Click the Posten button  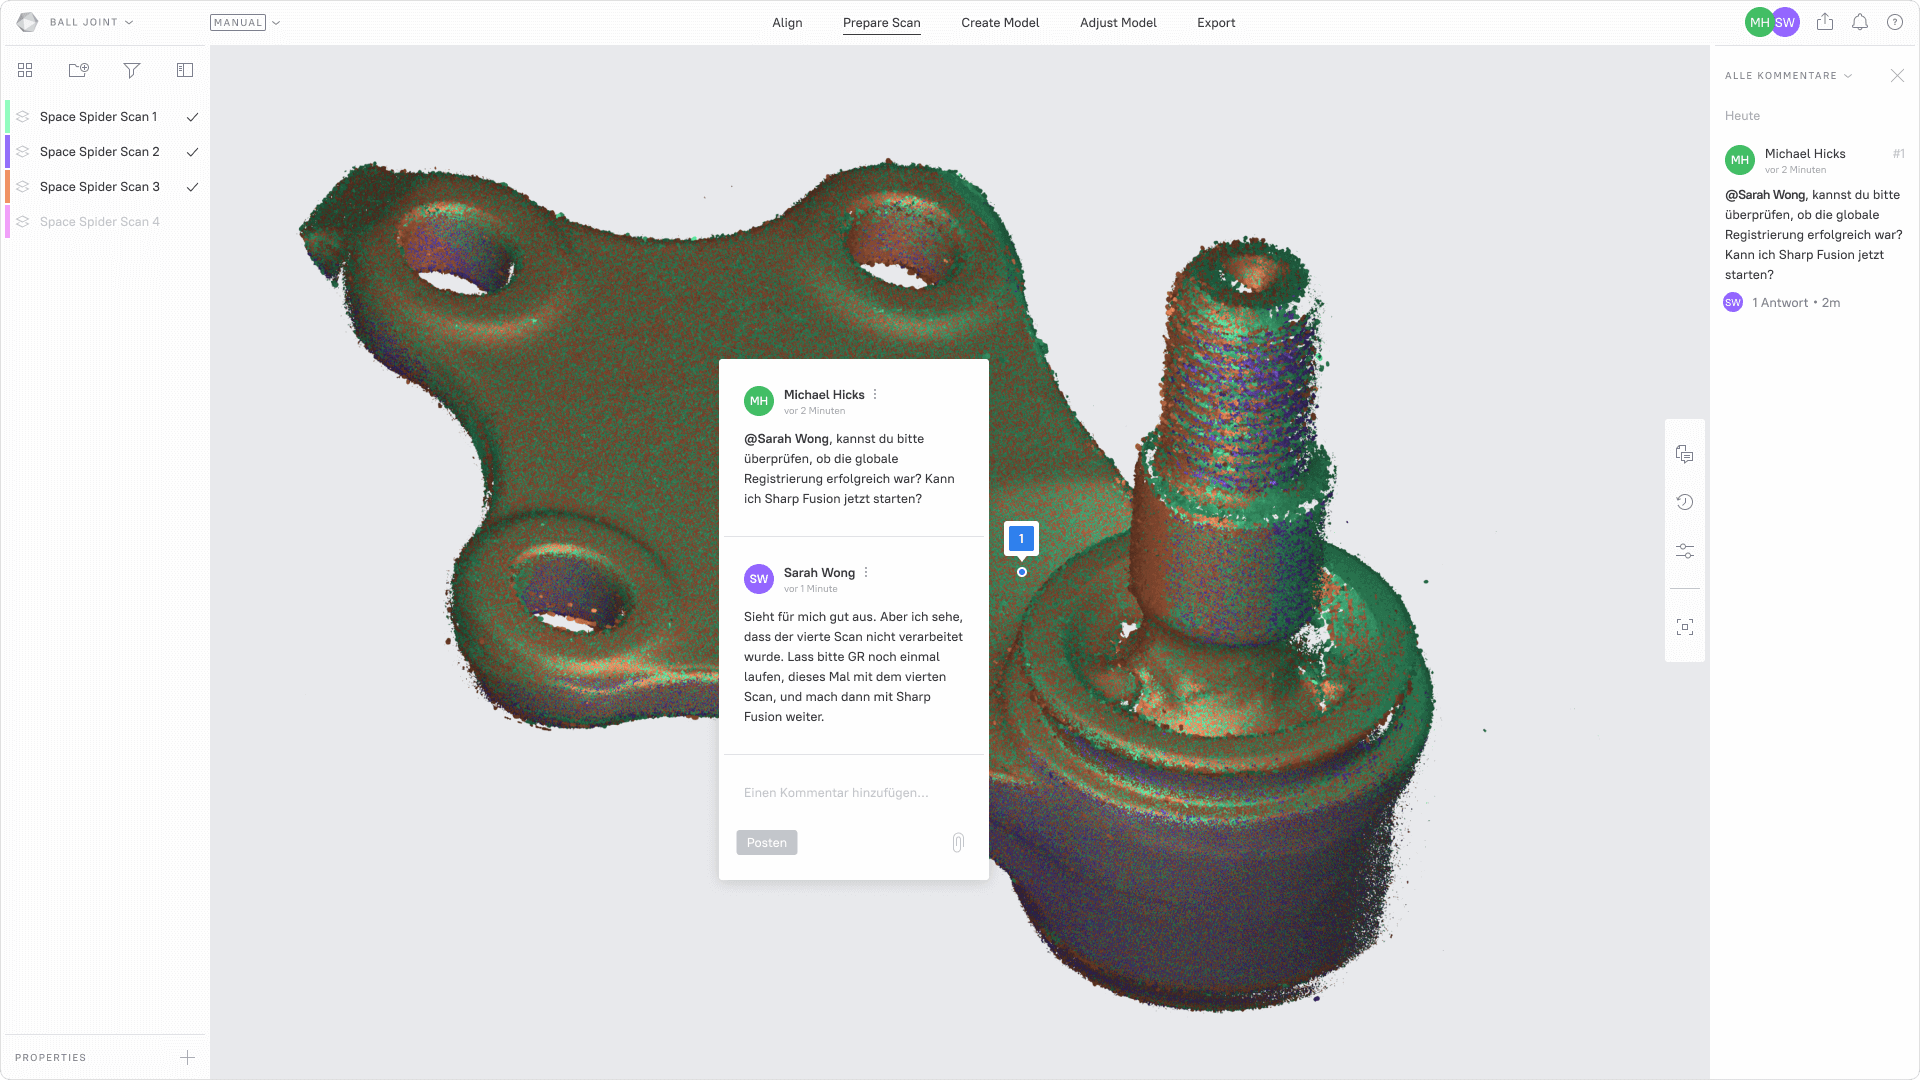pos(767,843)
